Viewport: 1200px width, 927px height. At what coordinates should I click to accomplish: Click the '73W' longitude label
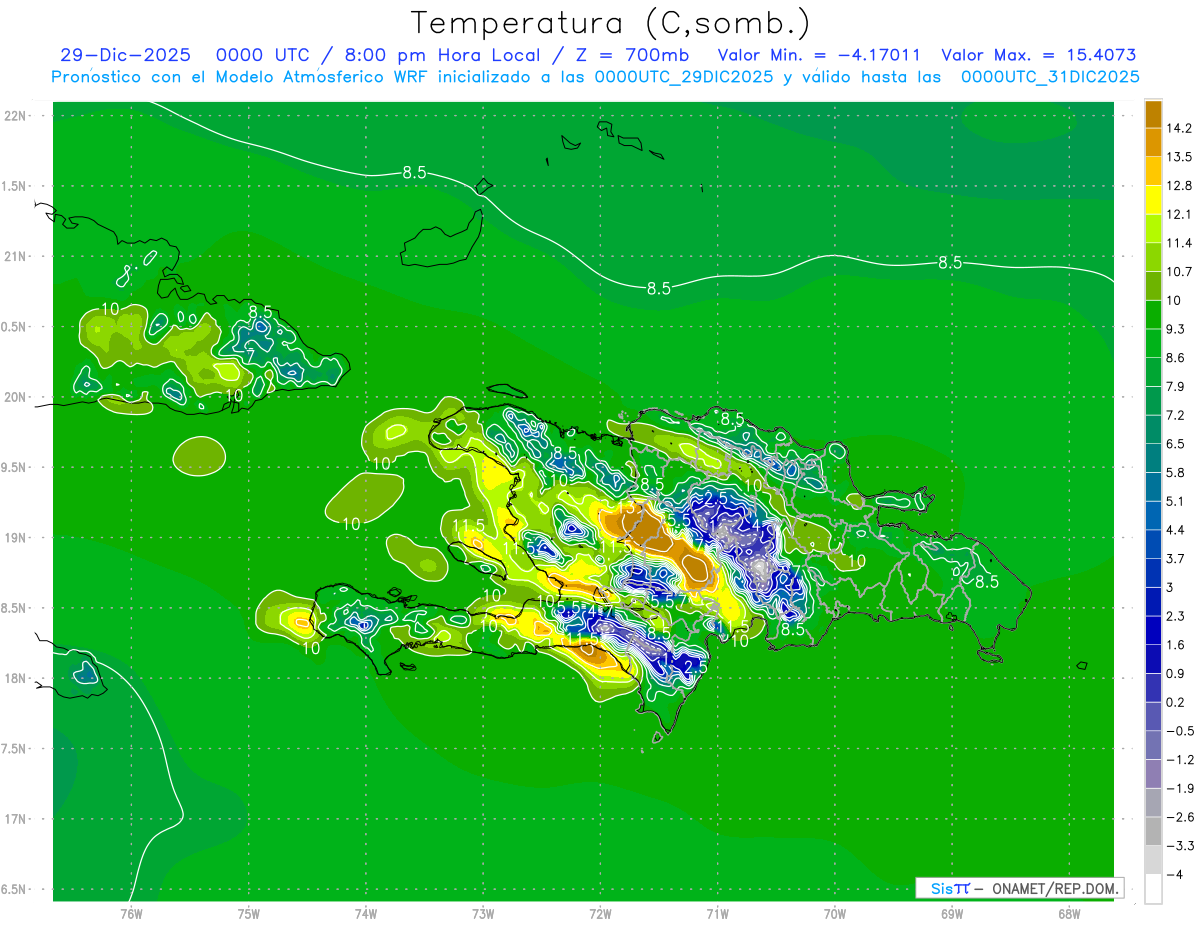(x=483, y=914)
